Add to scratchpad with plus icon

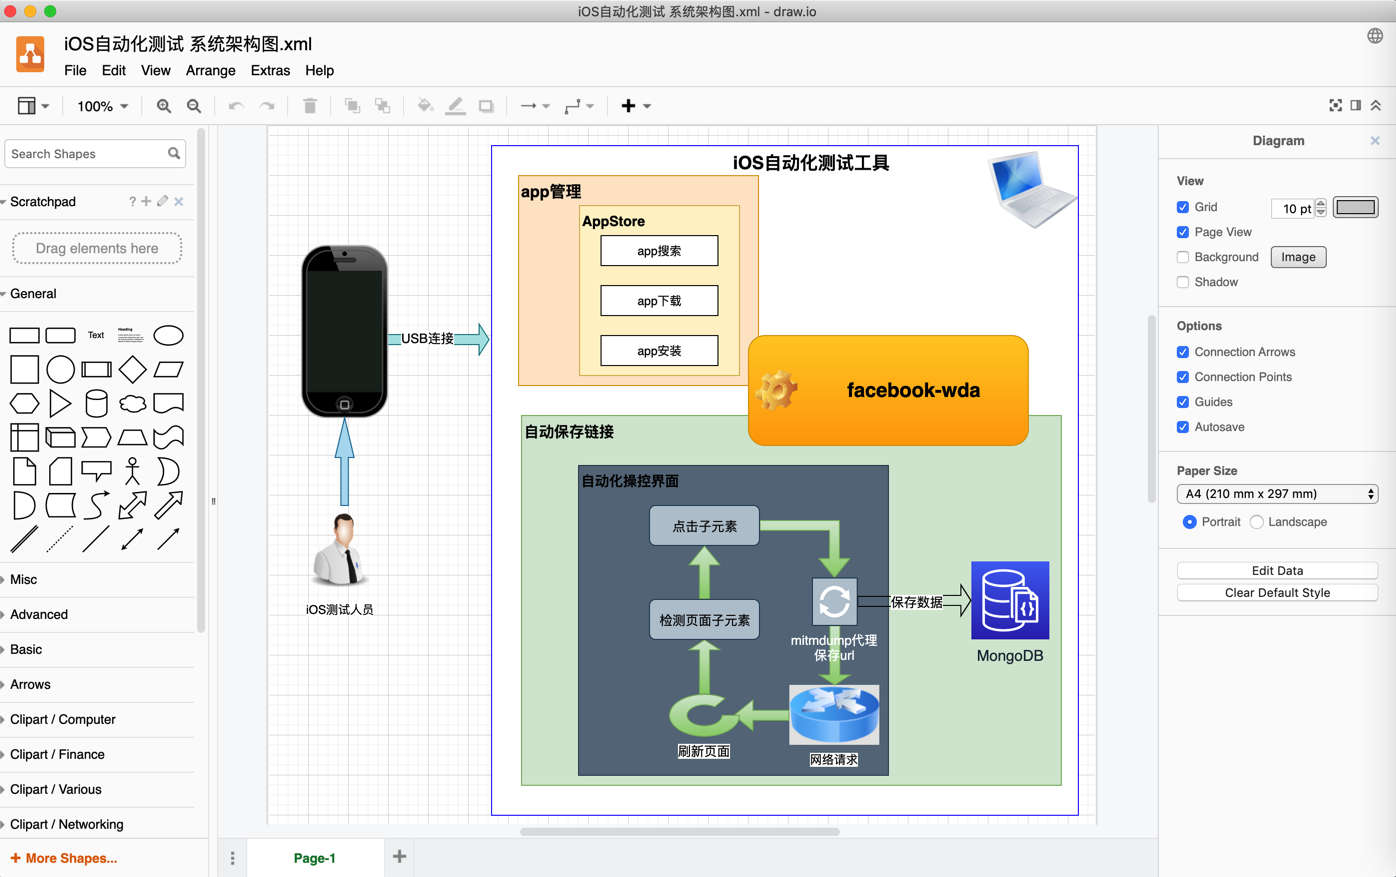(x=146, y=202)
